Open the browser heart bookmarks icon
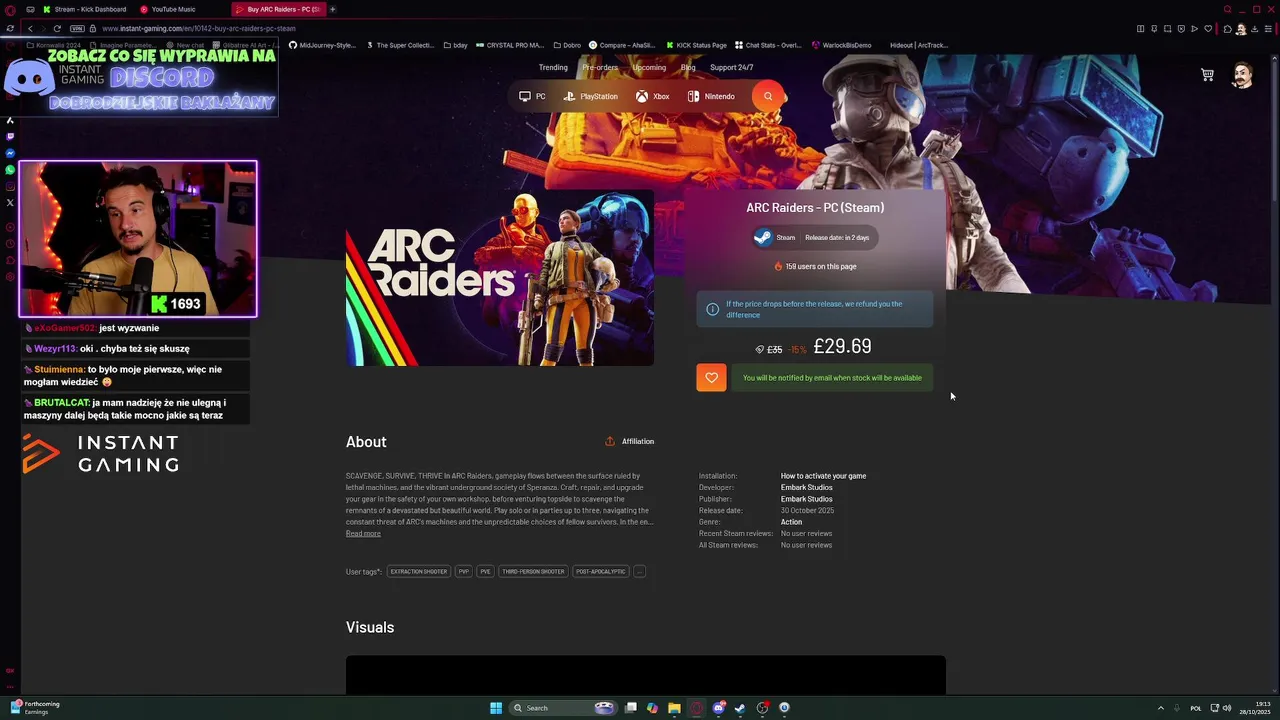Screen dimensions: 1280x720 click(x=1208, y=28)
